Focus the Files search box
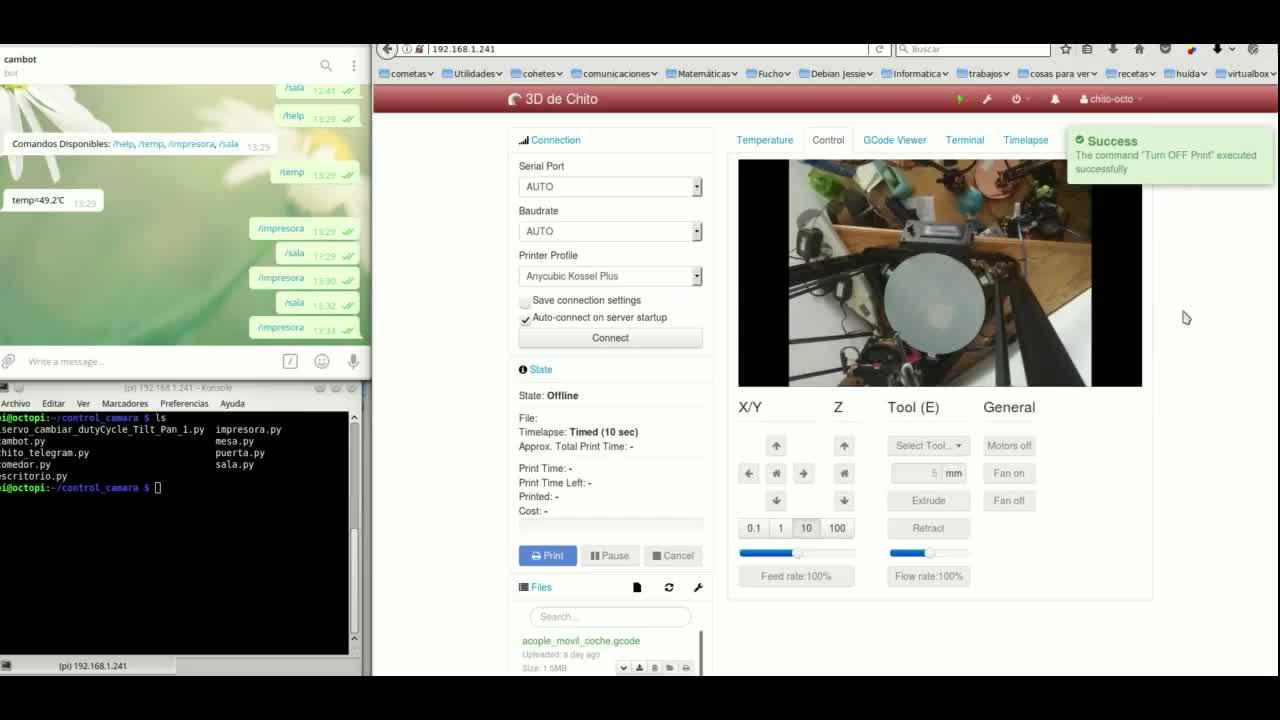 coord(610,617)
